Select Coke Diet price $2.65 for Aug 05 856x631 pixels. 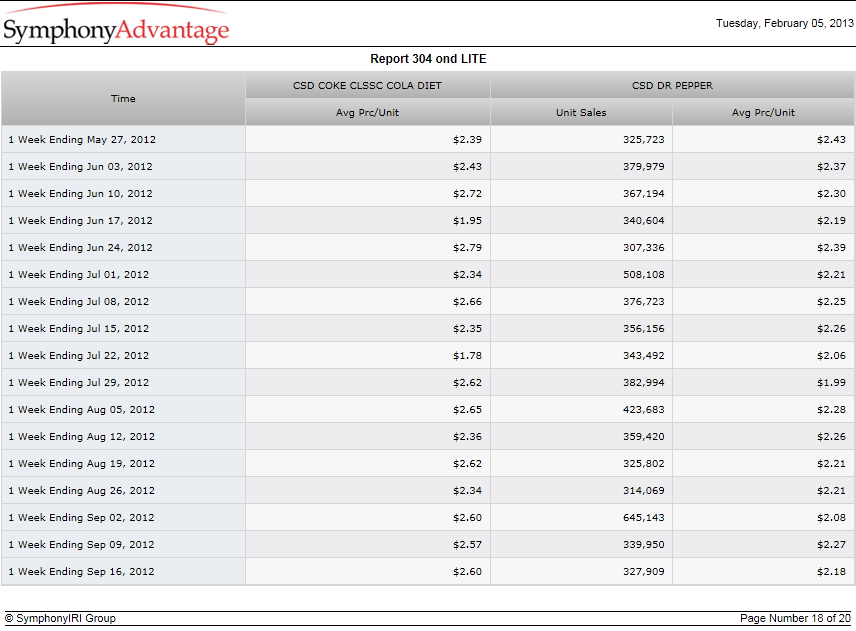pos(467,410)
